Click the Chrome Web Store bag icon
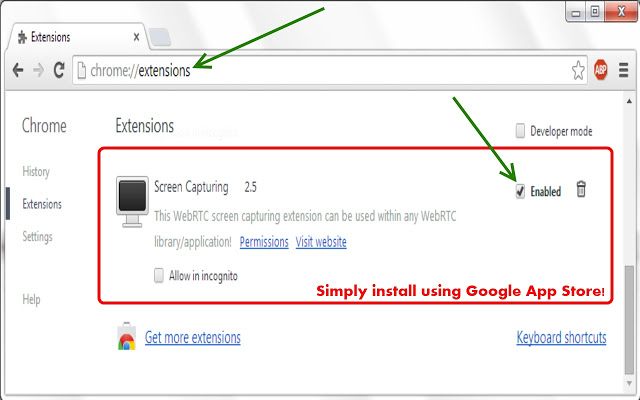Viewport: 640px width, 400px height. (x=127, y=336)
